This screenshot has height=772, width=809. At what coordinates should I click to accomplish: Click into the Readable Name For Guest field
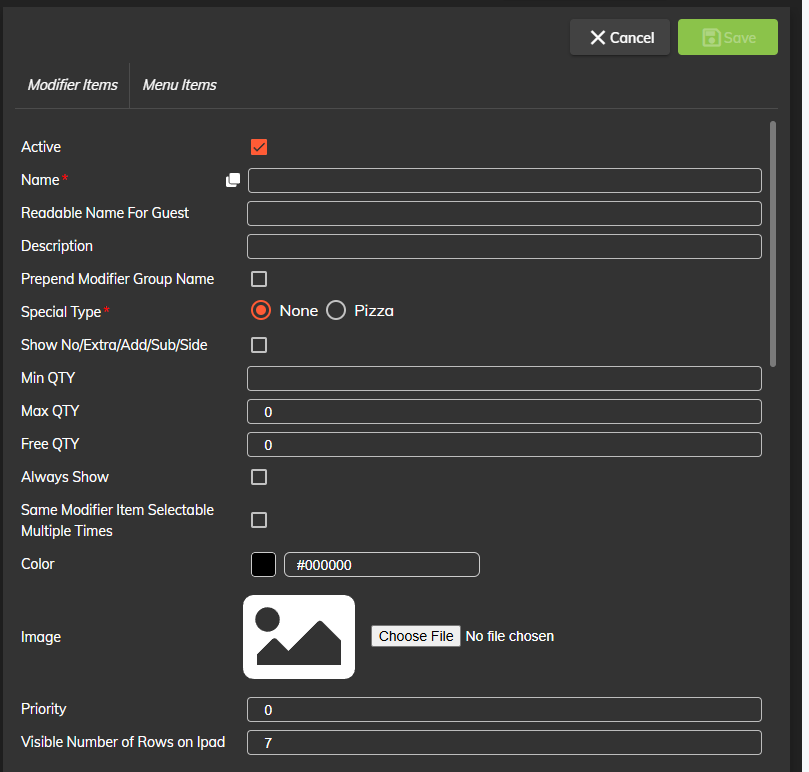504,213
